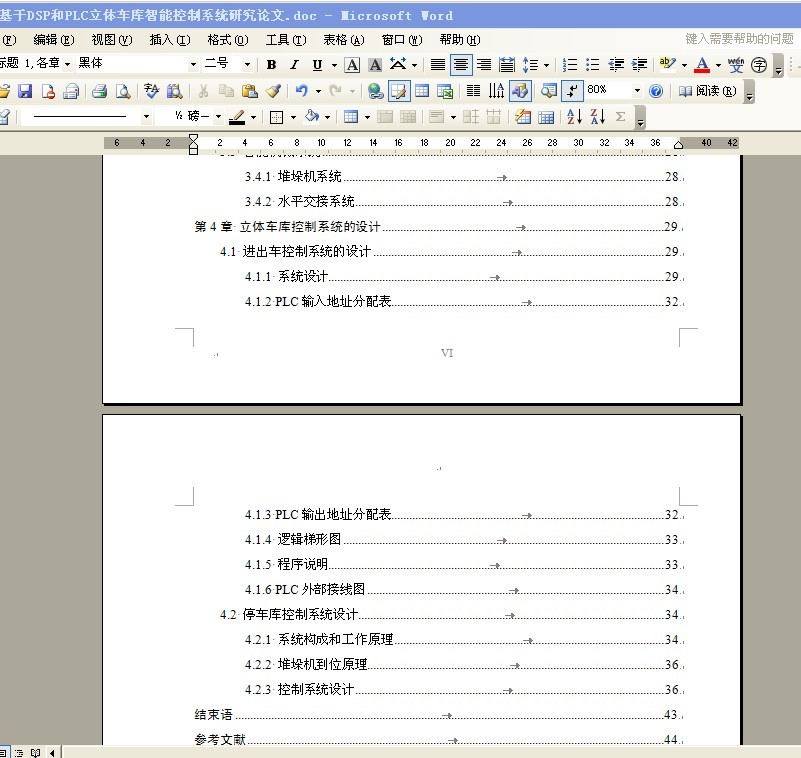Sort table ascending A-Z

[574, 117]
